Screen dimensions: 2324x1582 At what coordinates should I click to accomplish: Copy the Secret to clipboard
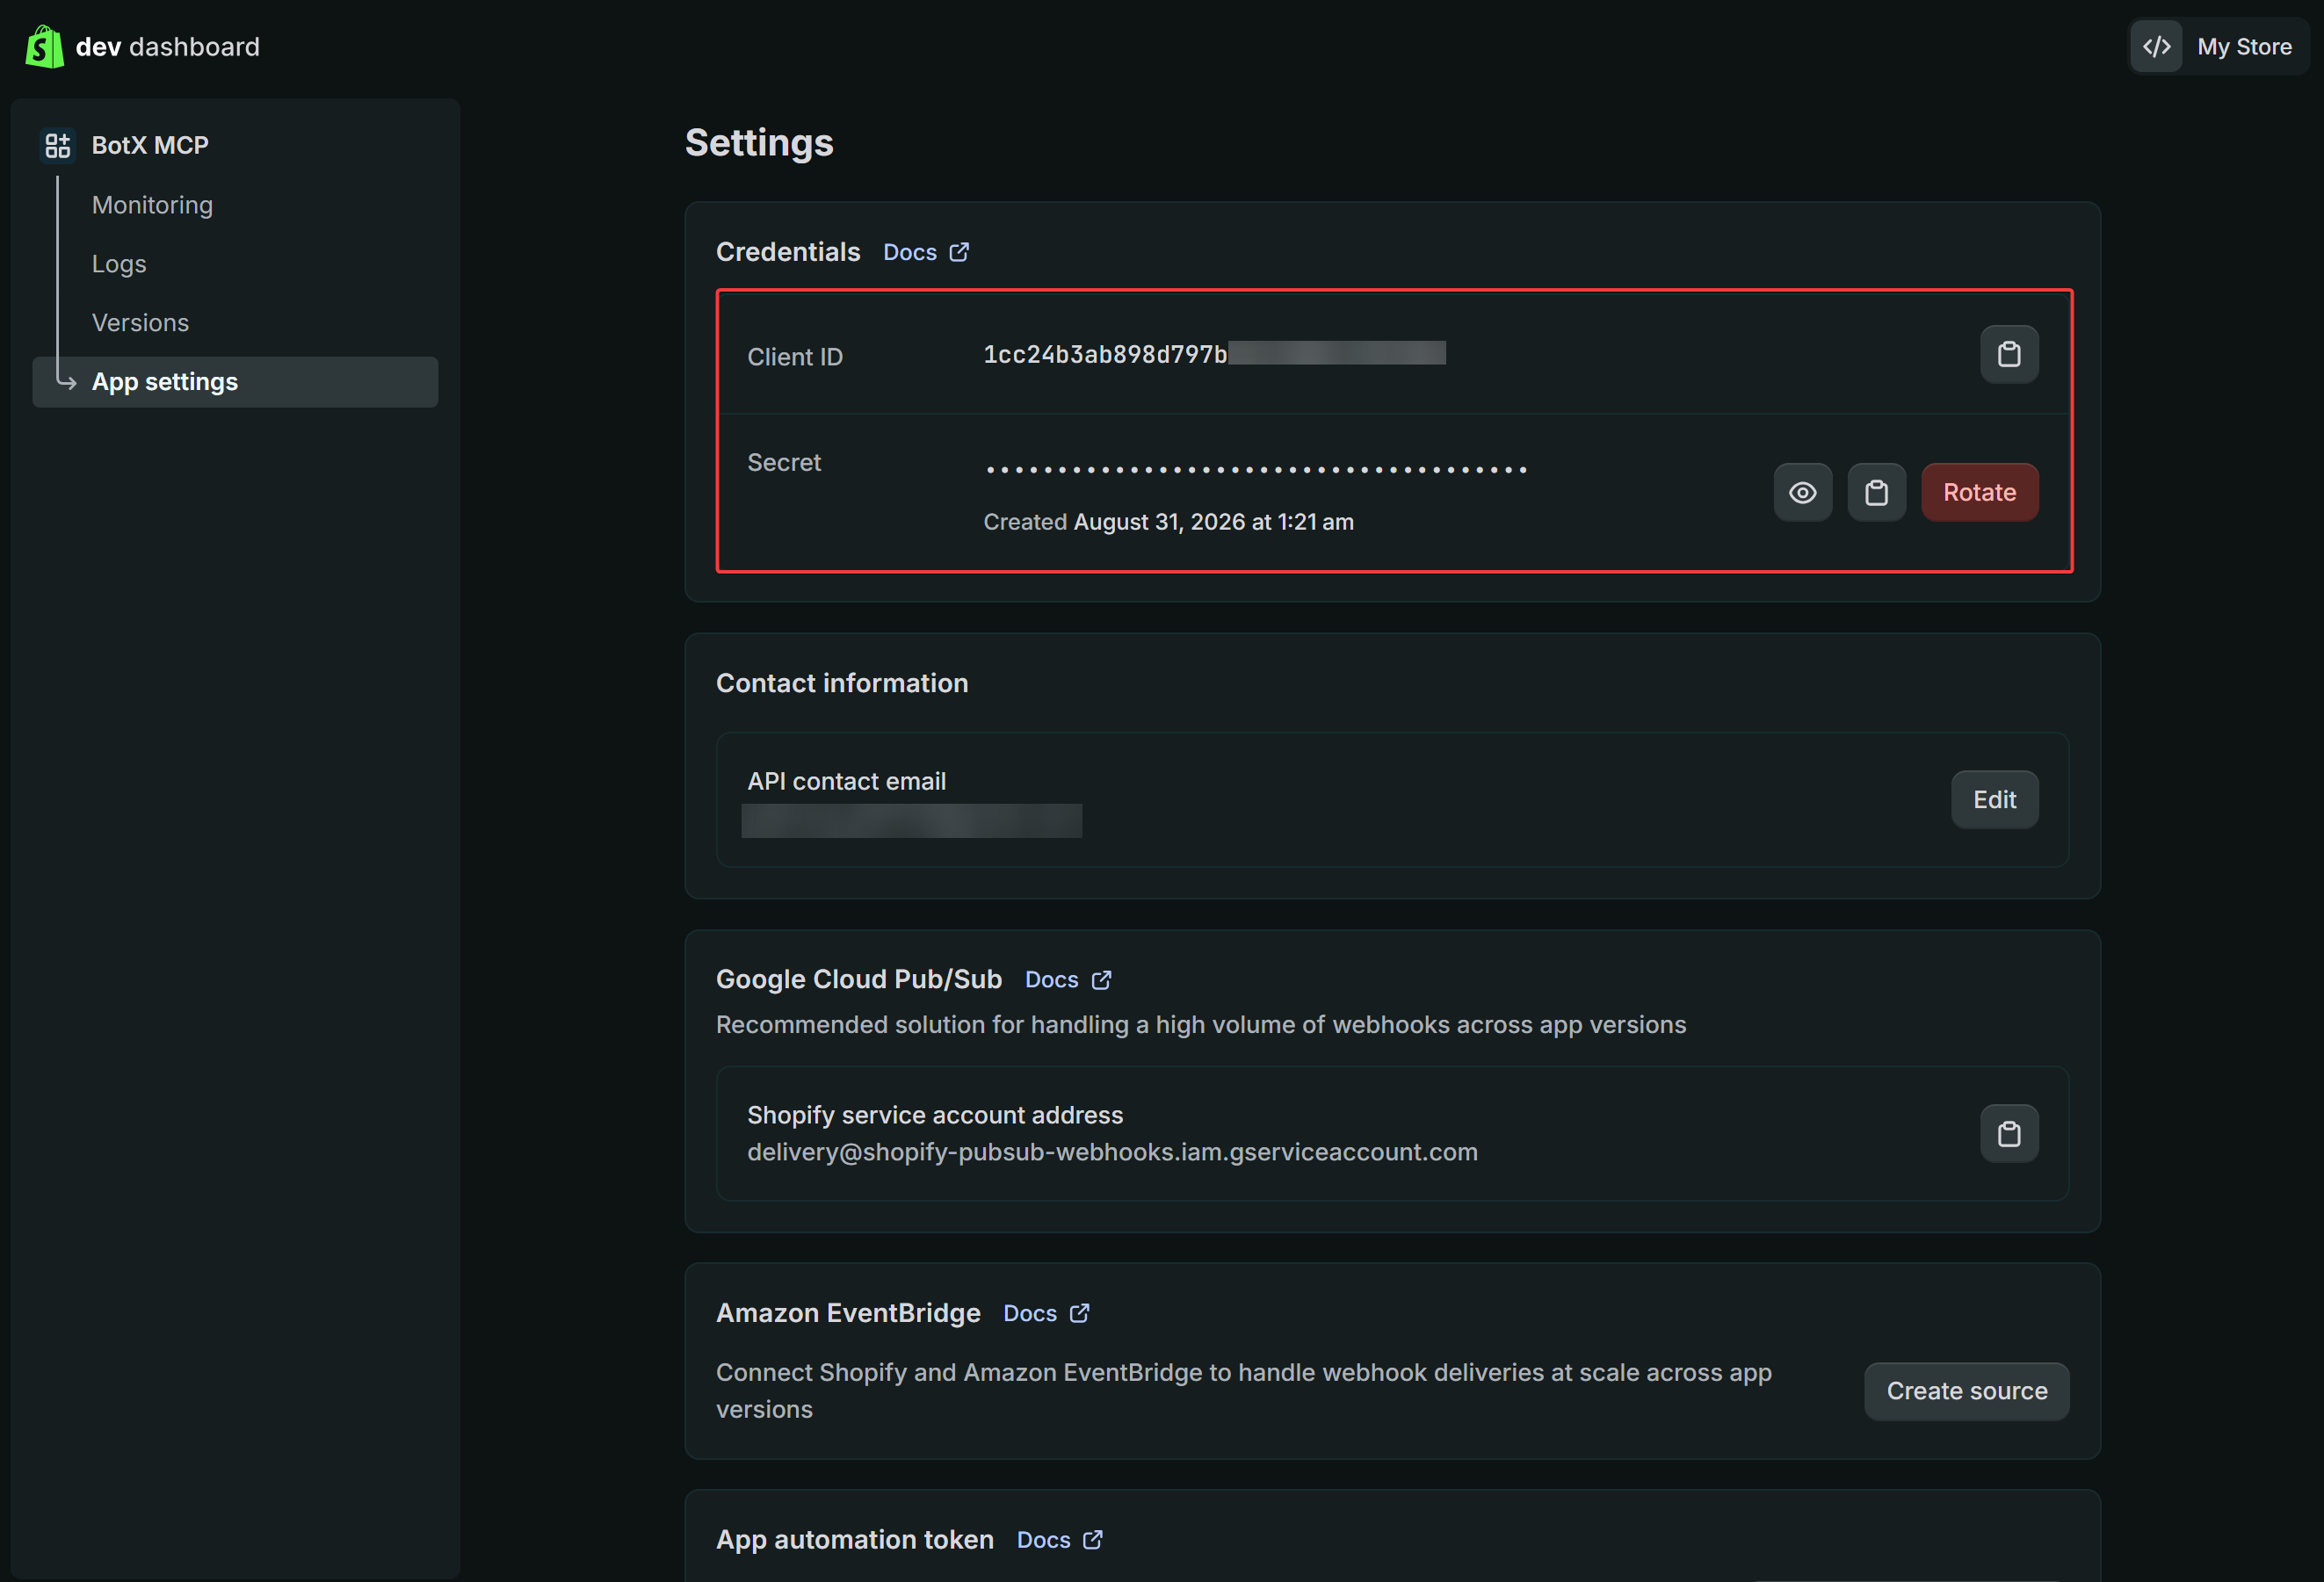click(x=1877, y=492)
